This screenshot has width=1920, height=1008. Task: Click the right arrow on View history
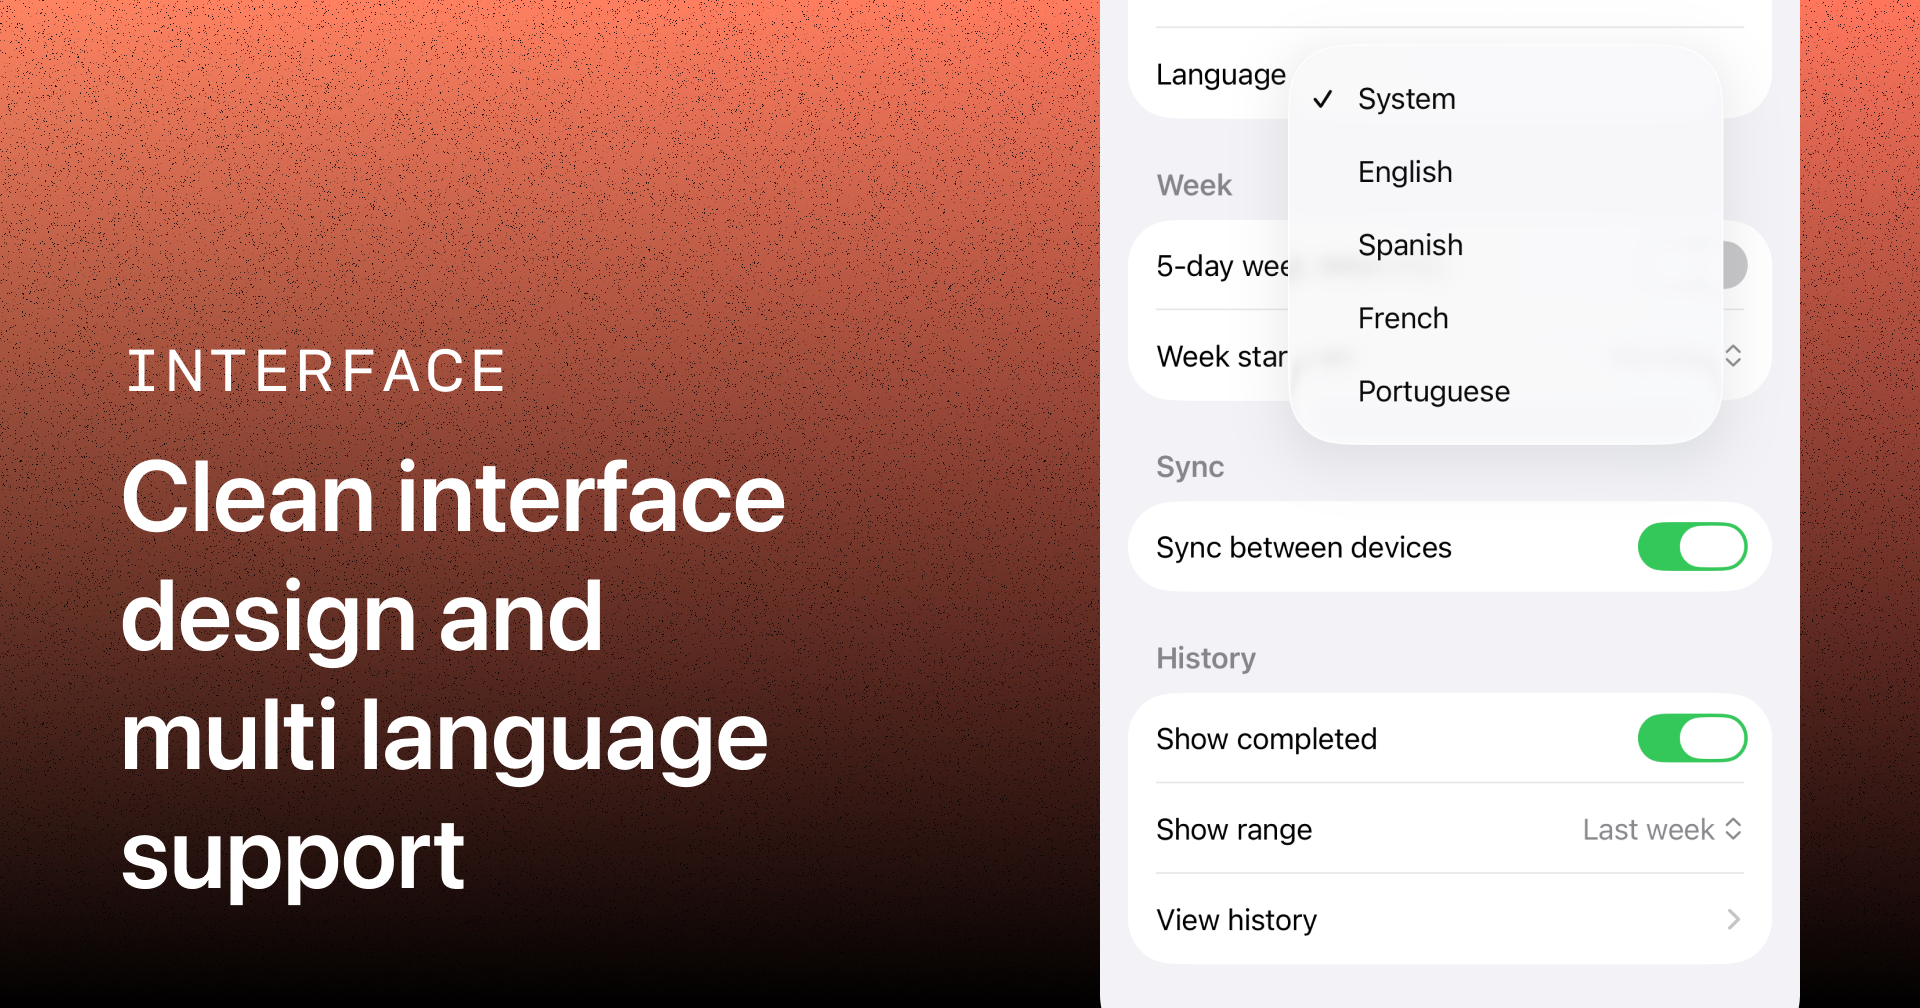pyautogui.click(x=1733, y=919)
